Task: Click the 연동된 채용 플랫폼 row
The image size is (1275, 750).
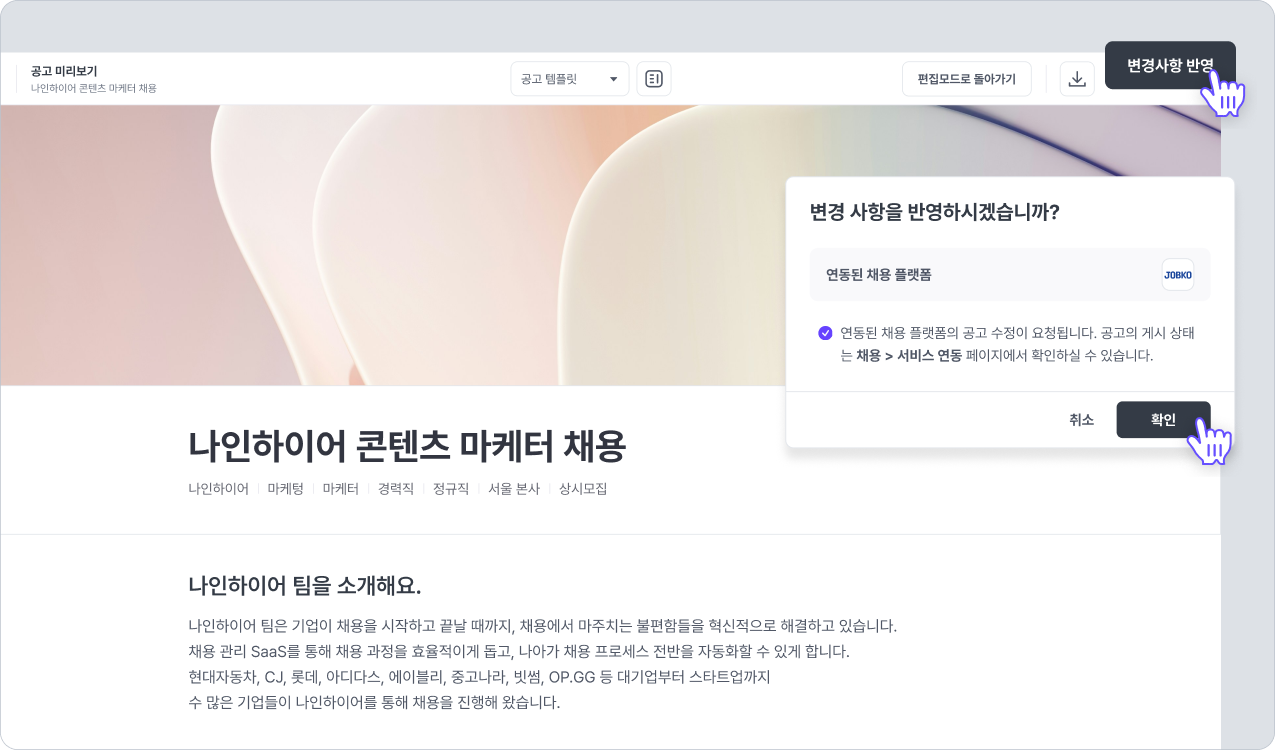Action: coord(1010,275)
